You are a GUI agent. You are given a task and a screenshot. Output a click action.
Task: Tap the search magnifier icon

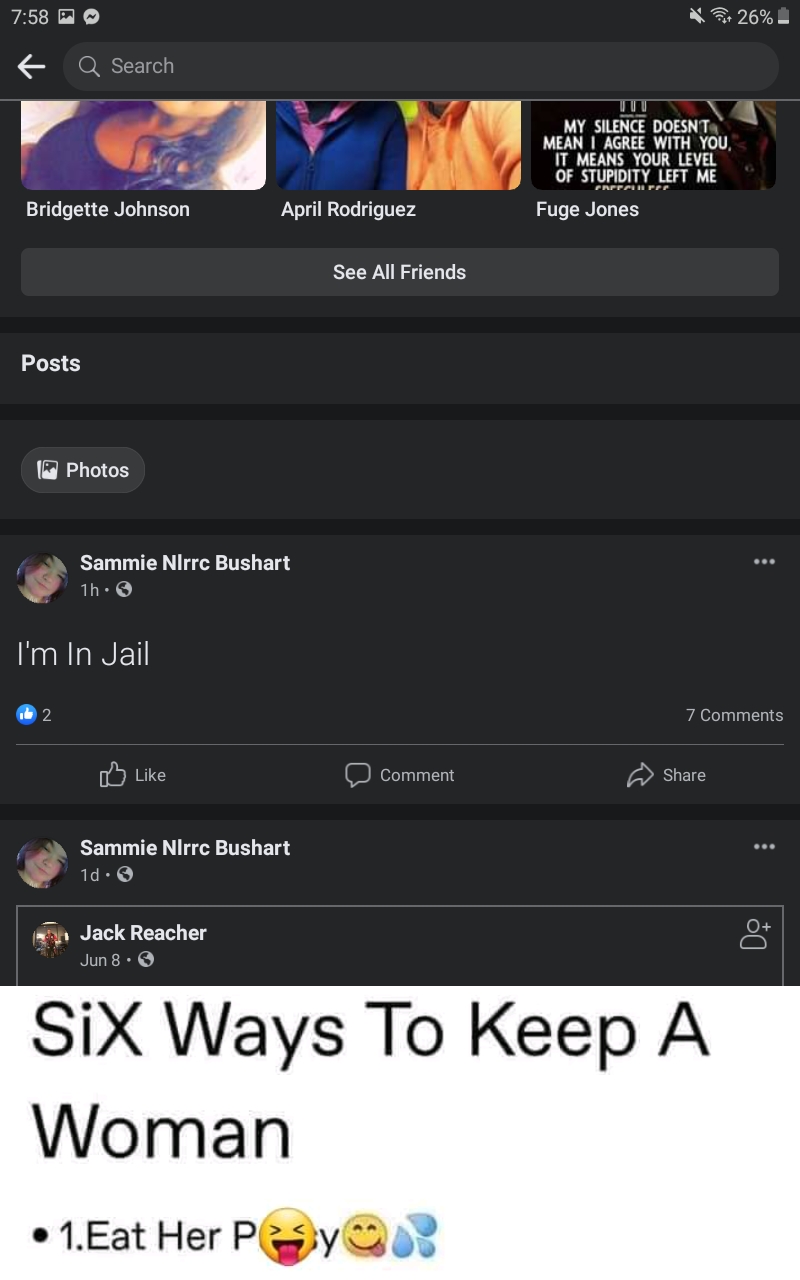tap(89, 66)
